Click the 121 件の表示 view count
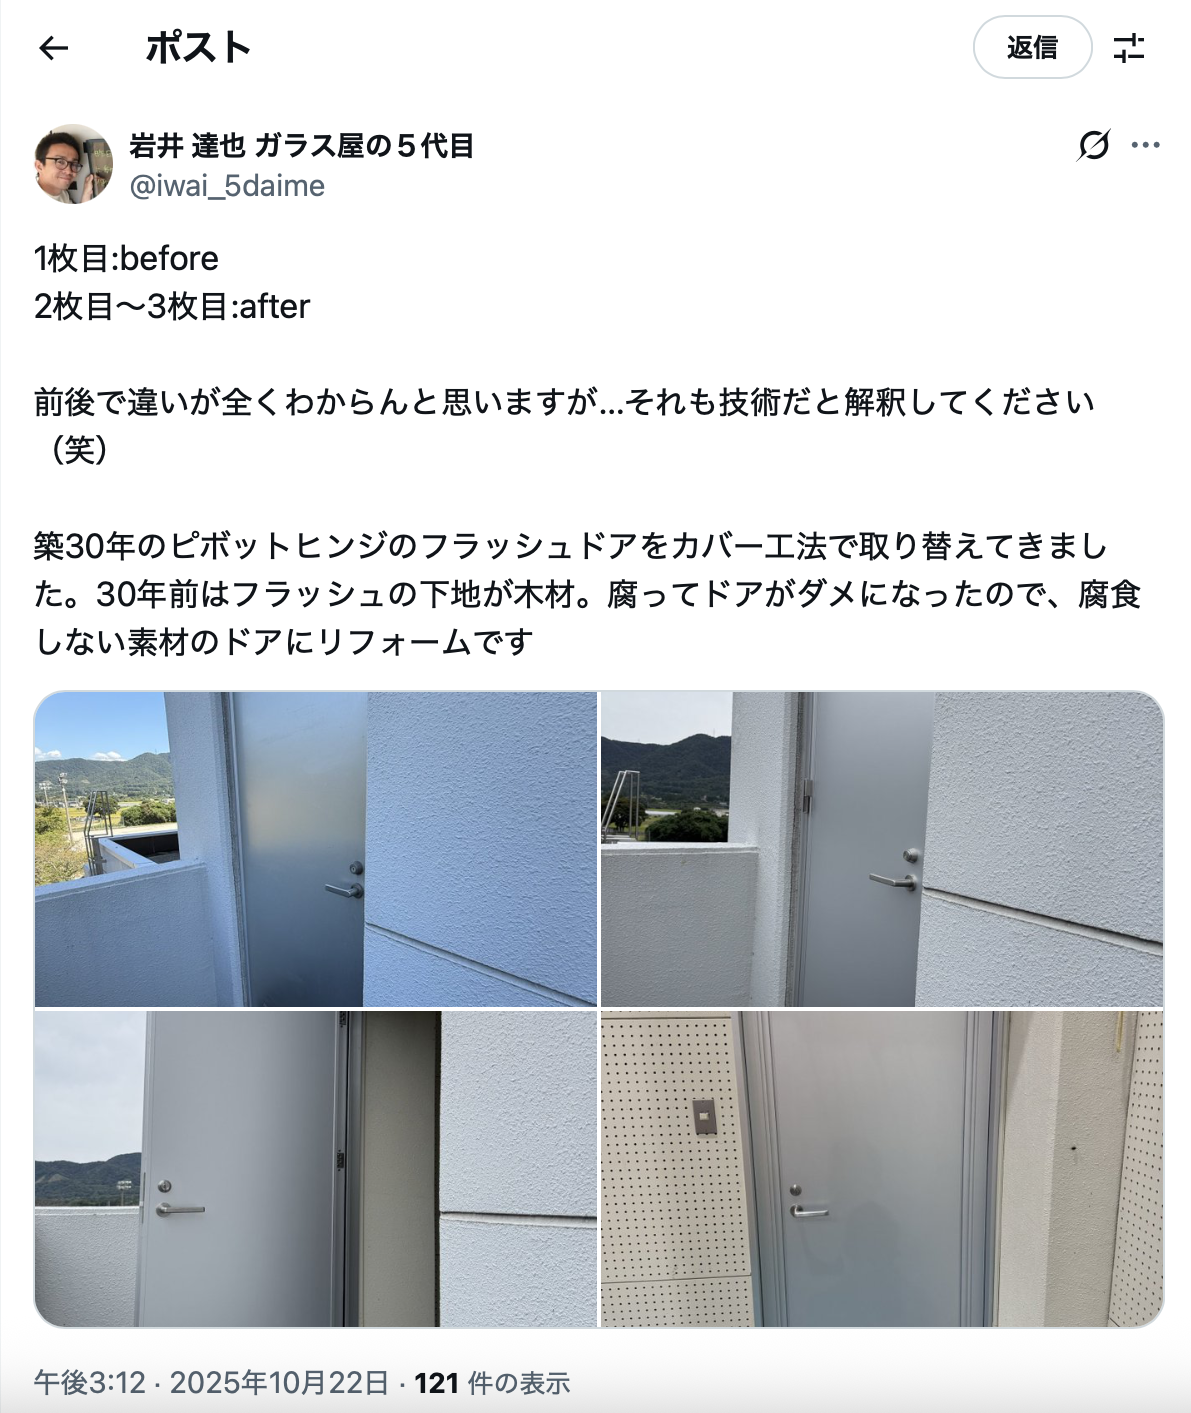The height and width of the screenshot is (1413, 1191). pyautogui.click(x=492, y=1383)
